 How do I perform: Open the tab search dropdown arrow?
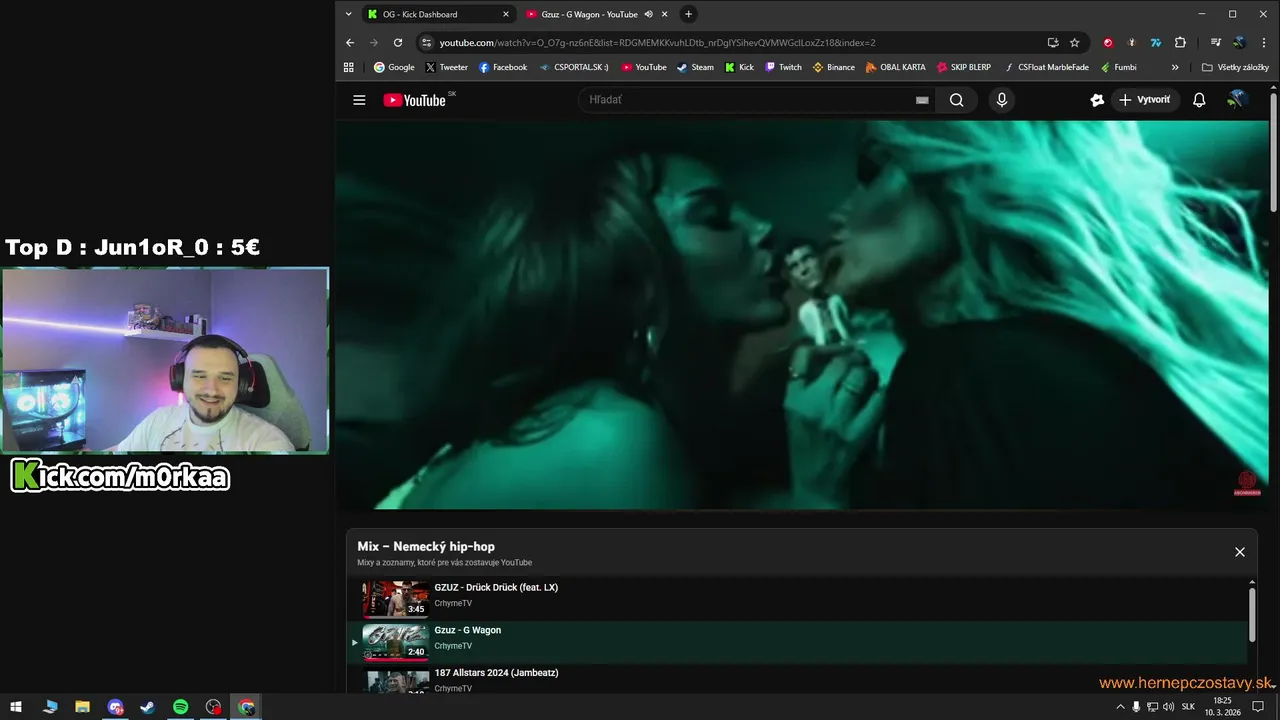tap(348, 14)
